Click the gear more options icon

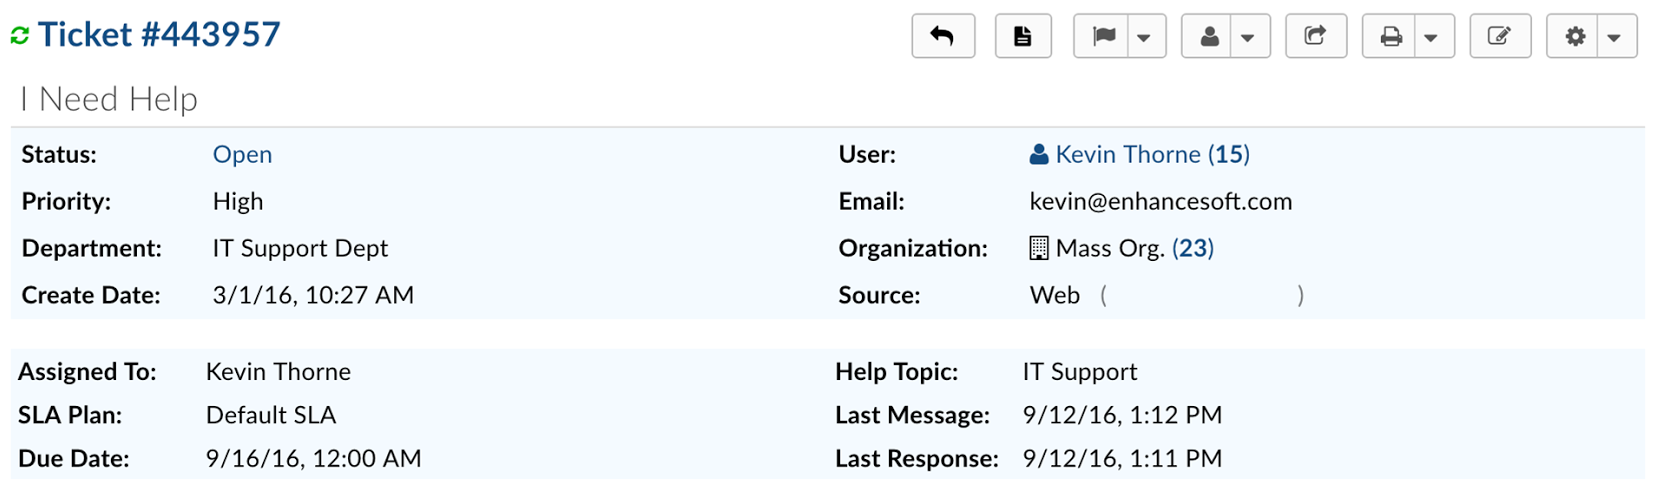1575,37
